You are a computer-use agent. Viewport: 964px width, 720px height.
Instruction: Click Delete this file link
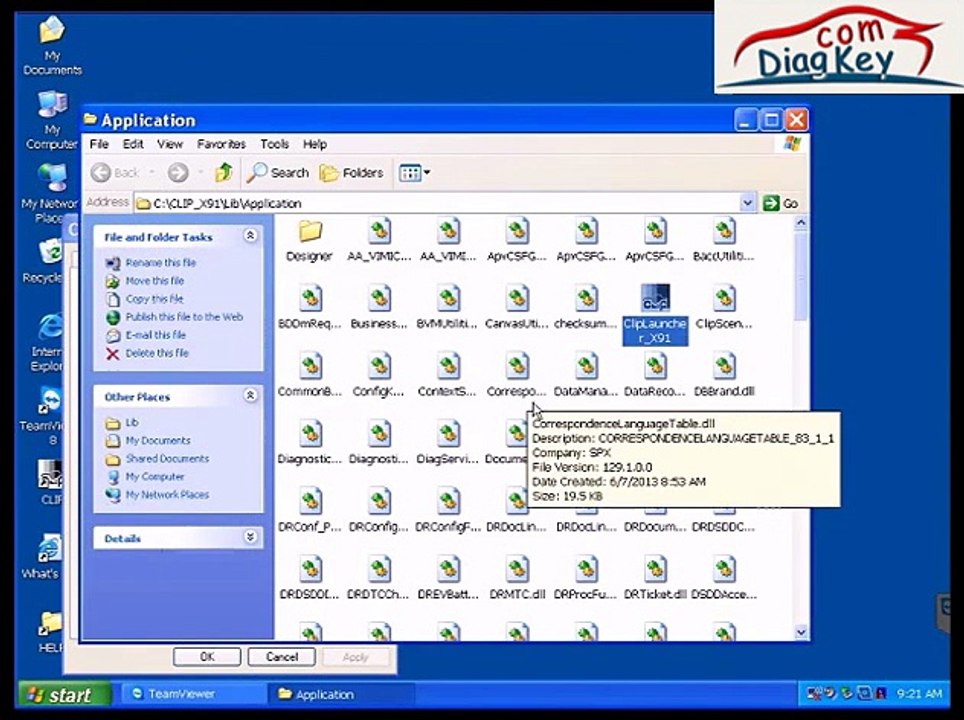click(x=157, y=353)
